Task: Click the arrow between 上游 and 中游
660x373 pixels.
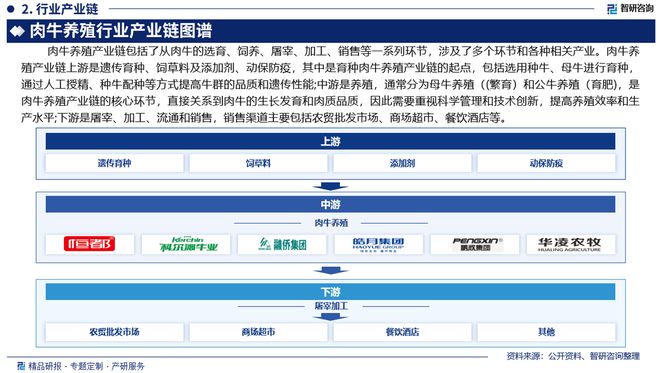Action: pos(330,186)
